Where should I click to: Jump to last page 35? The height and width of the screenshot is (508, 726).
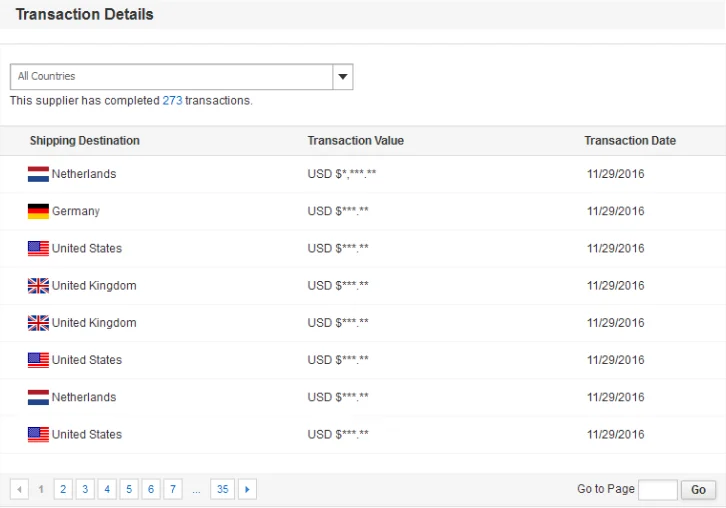tap(222, 489)
